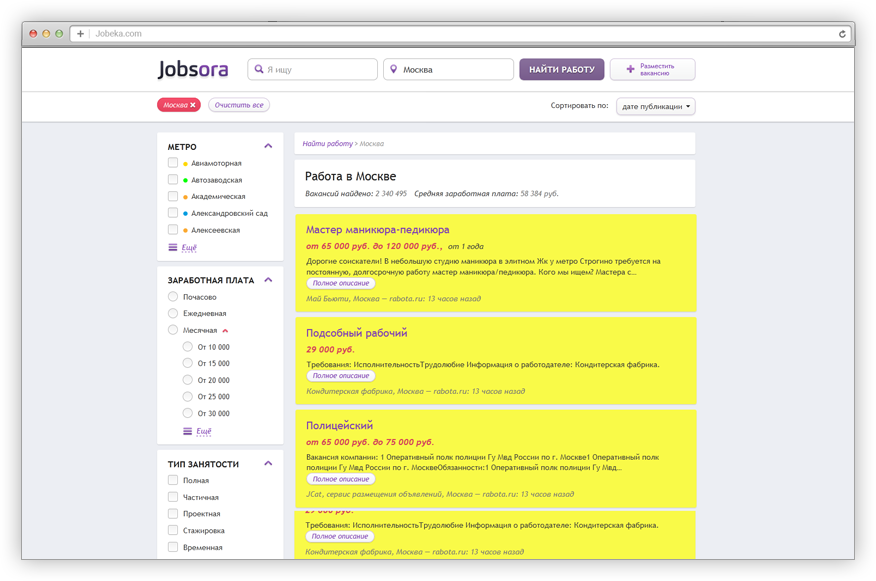The image size is (876, 581).
Task: Check the Алексеевская metro checkbox
Action: (173, 229)
